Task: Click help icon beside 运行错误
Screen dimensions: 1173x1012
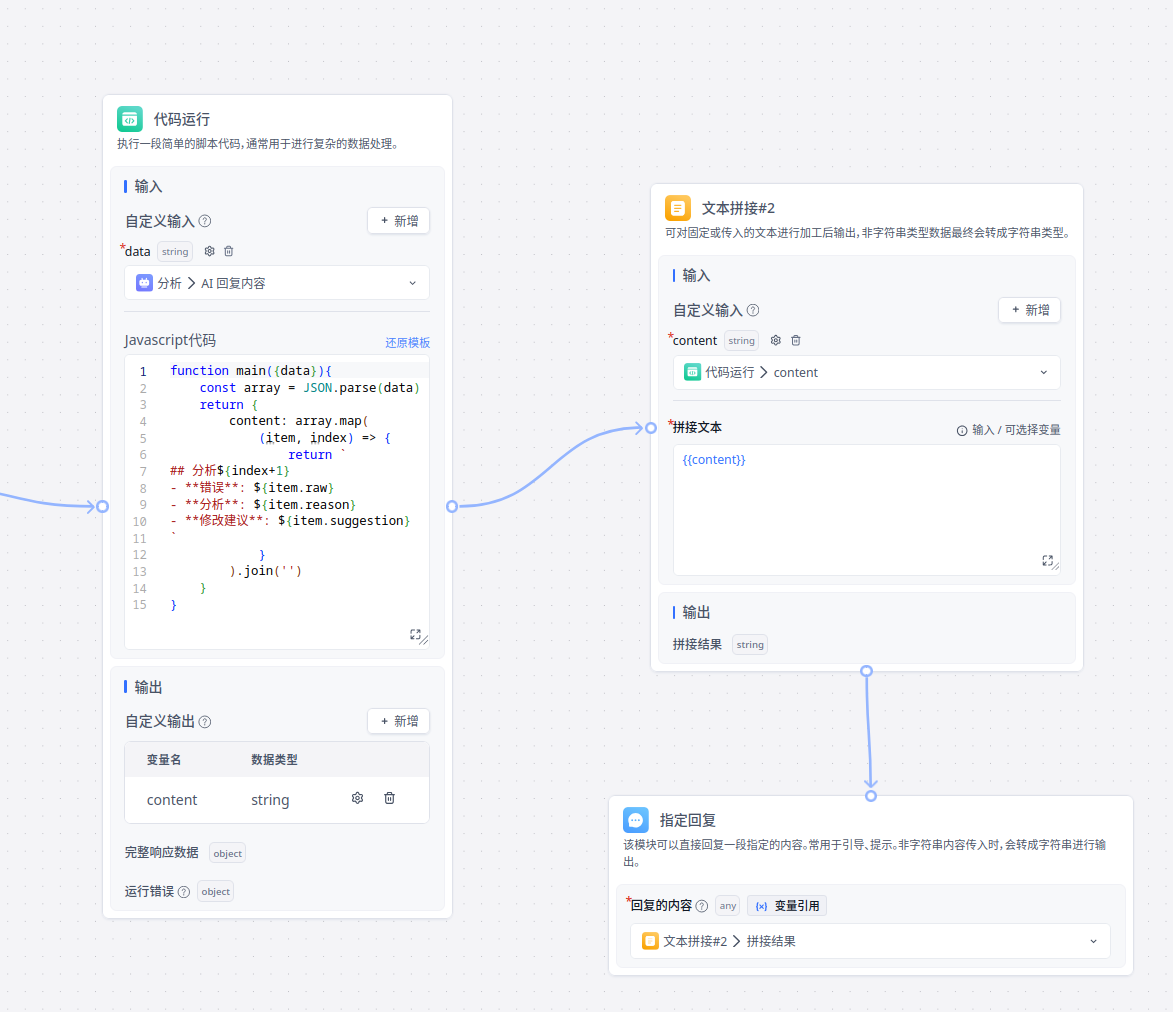Action: pos(184,892)
